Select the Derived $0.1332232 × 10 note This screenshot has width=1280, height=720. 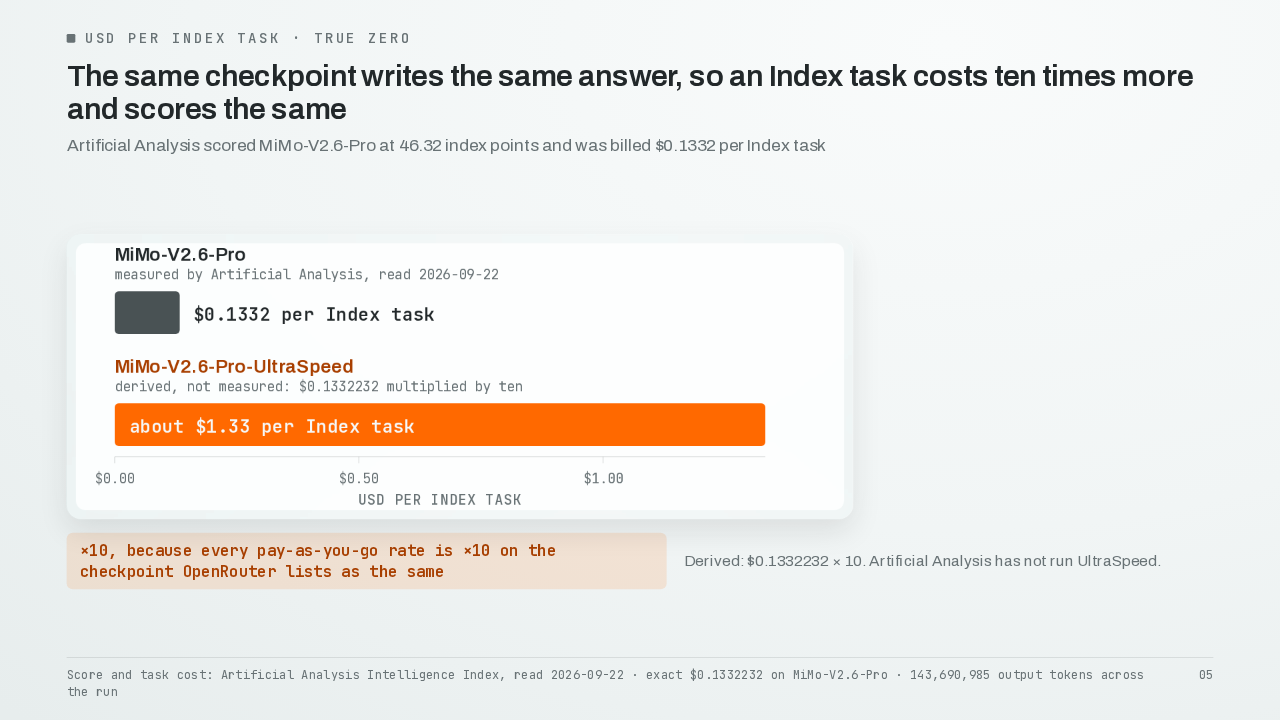(x=922, y=561)
